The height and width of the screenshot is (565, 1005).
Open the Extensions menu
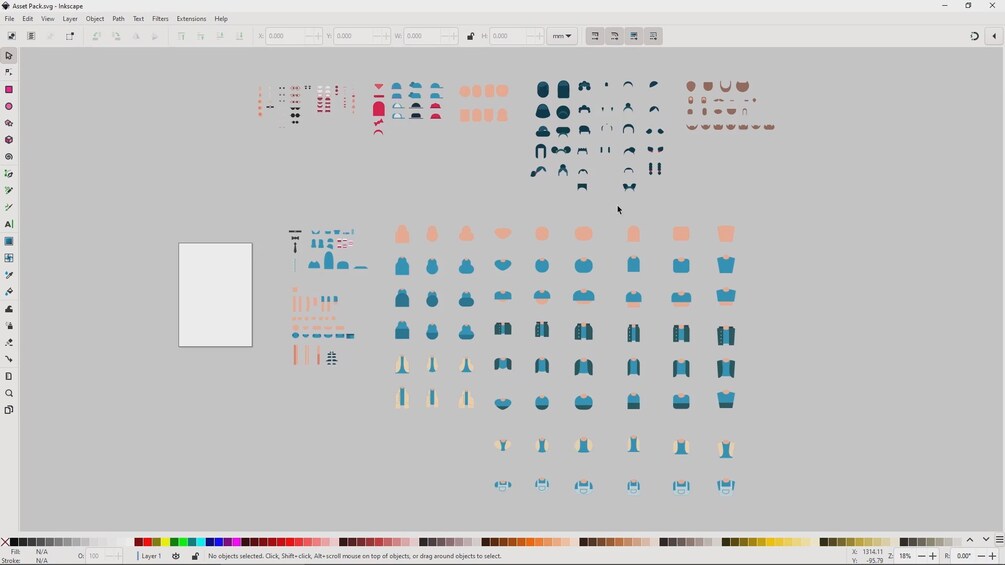[x=191, y=19]
